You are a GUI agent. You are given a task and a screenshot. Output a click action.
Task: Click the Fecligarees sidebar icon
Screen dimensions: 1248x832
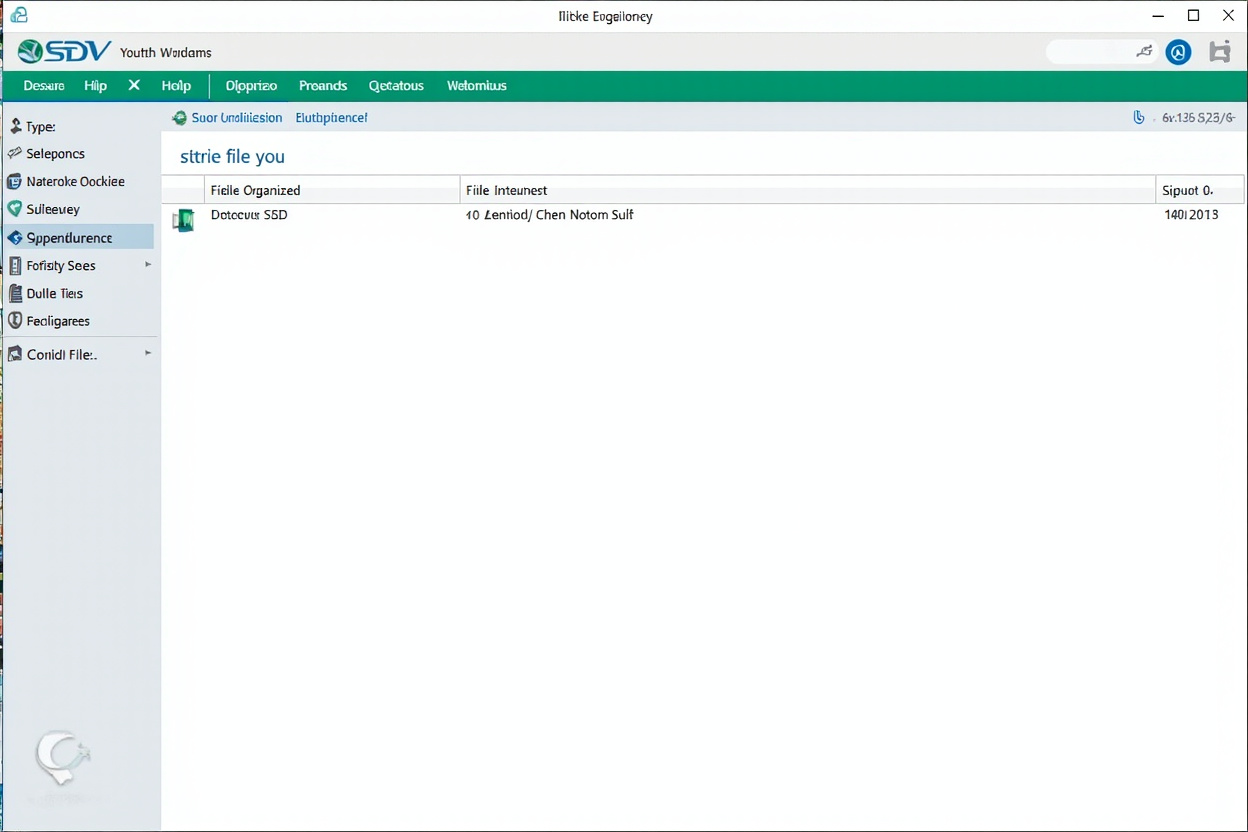coord(15,321)
